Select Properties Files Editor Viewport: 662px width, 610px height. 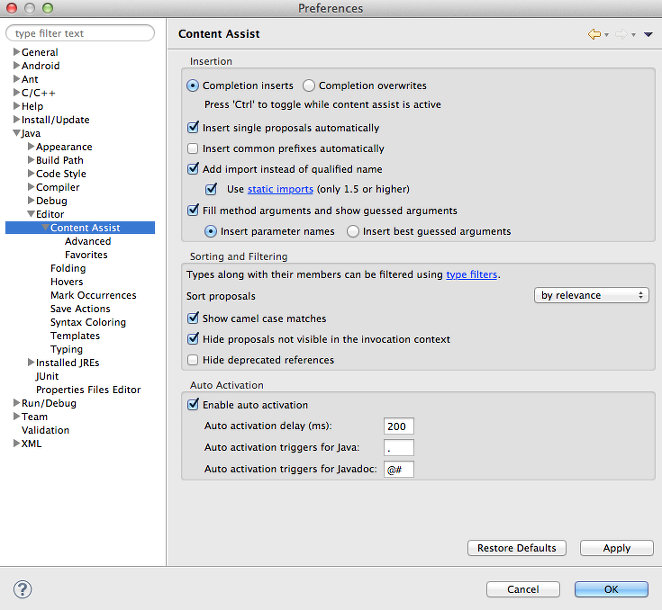tap(88, 390)
